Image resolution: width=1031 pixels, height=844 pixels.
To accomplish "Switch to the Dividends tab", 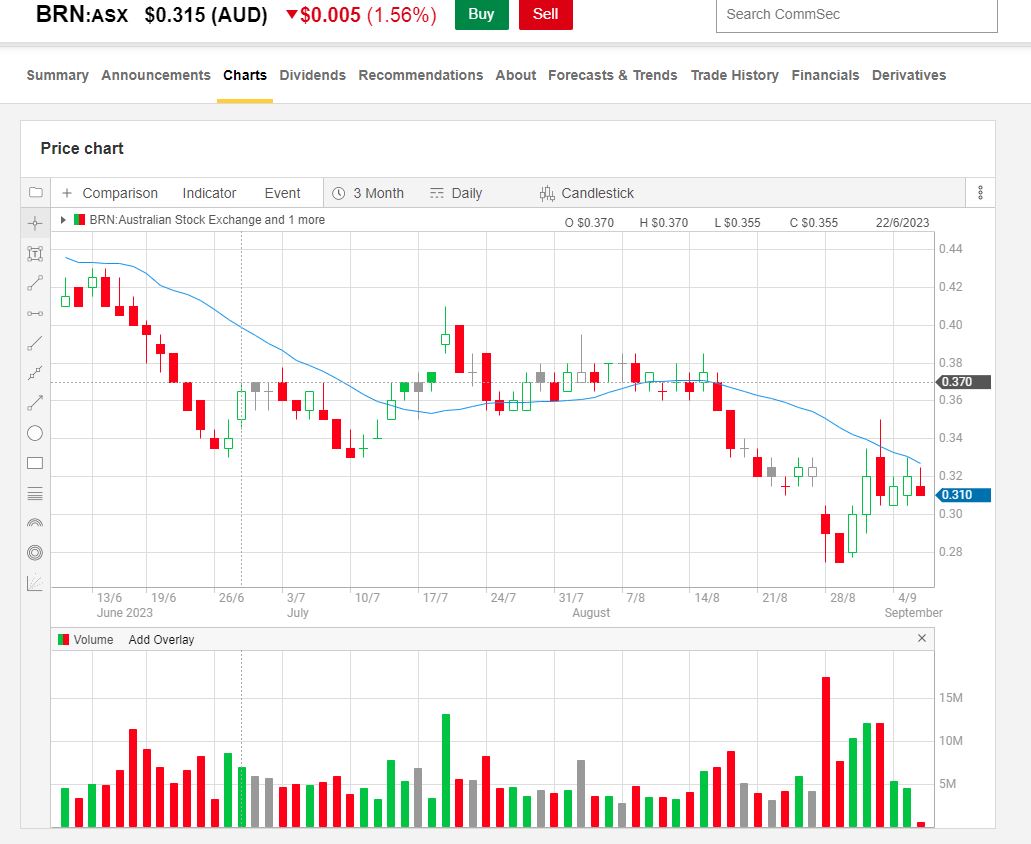I will tap(312, 75).
